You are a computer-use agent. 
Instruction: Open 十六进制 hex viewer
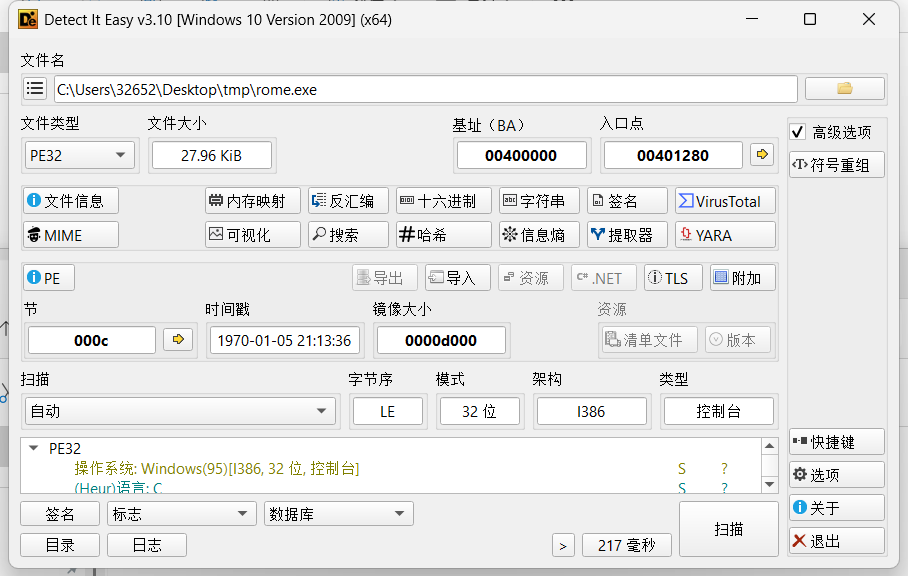[x=444, y=201]
